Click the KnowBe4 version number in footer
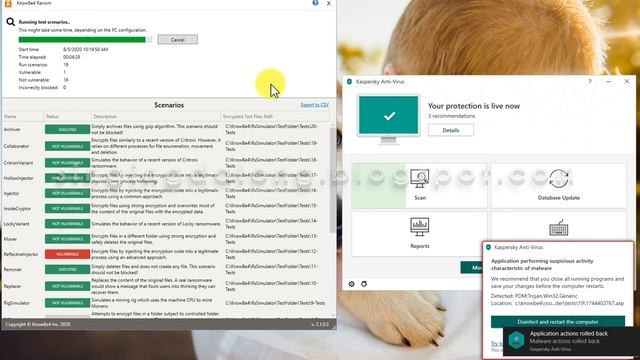 click(x=320, y=324)
